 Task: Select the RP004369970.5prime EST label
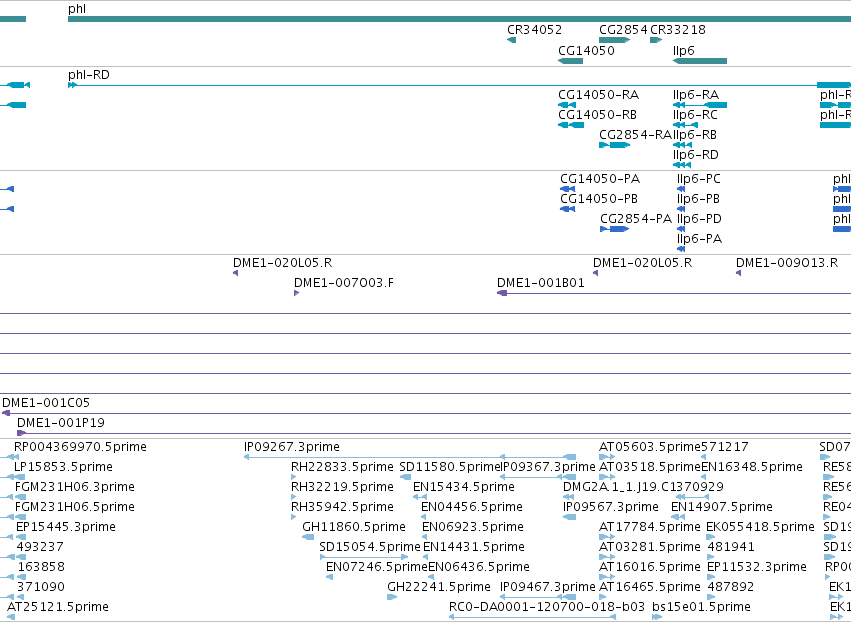point(80,447)
